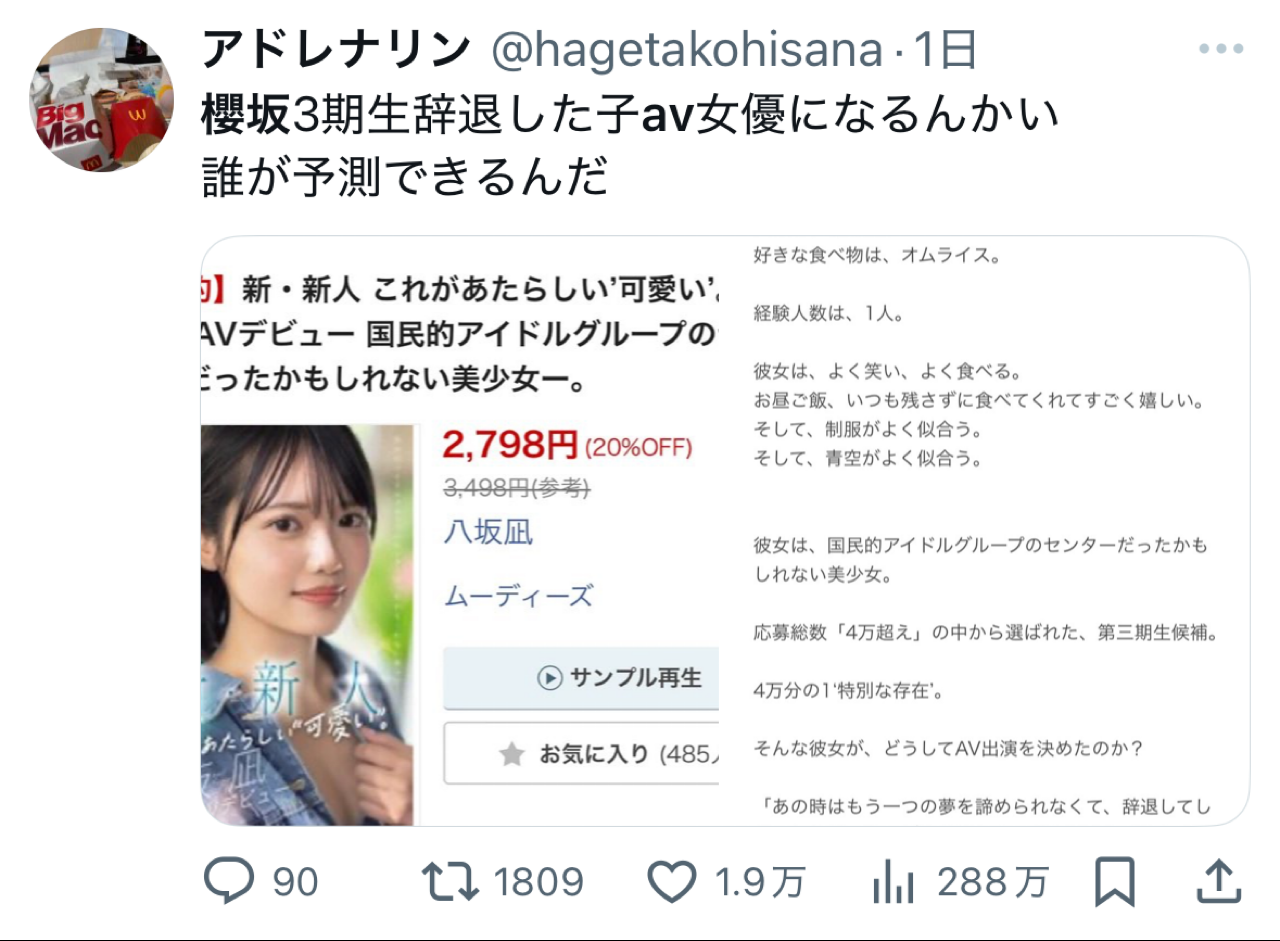Open the three-dot more options menu
This screenshot has width=1280, height=941.
[x=1220, y=49]
